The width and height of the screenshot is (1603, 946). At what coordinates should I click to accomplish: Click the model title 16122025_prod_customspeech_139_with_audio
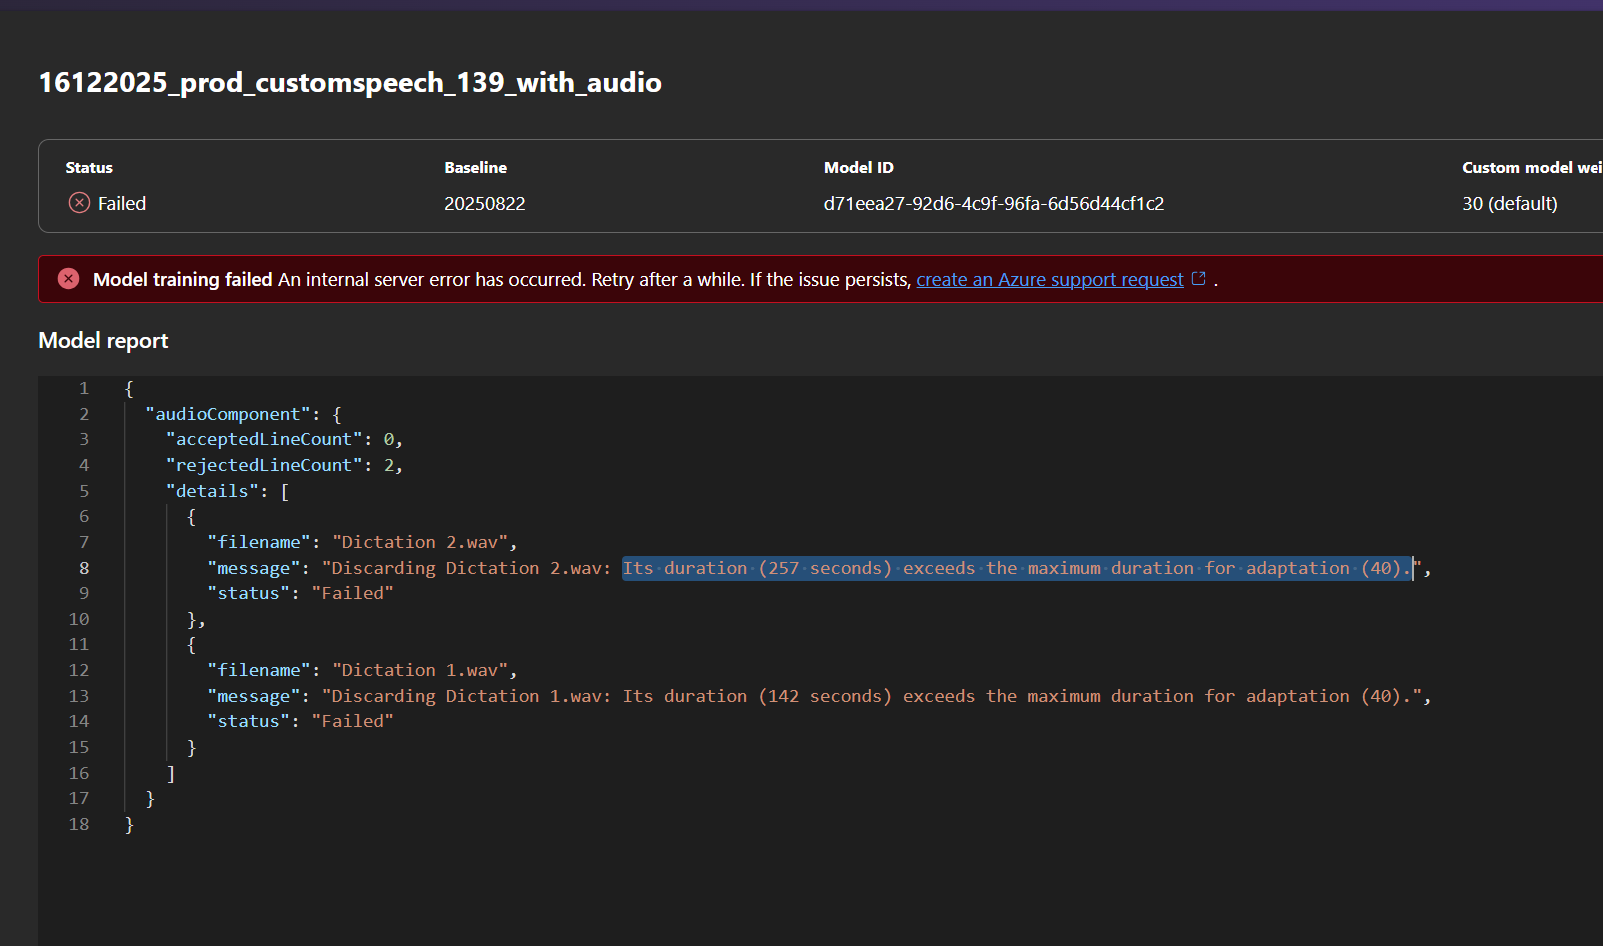(x=350, y=82)
